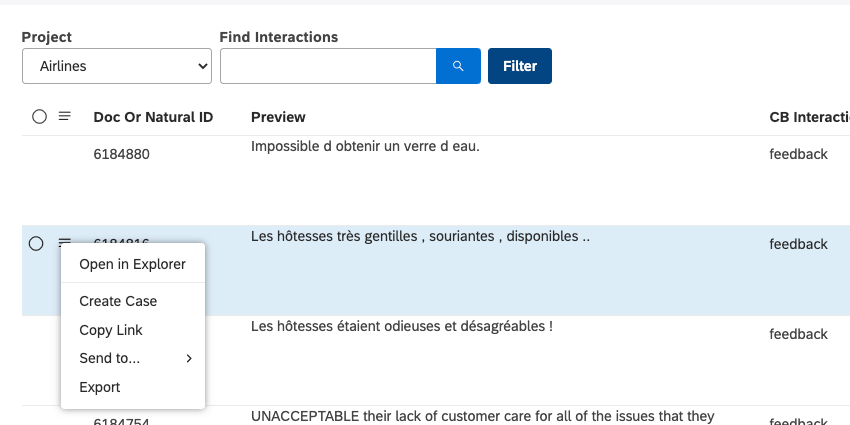850x425 pixels.
Task: Select the header row radio circle
Action: coord(39,117)
